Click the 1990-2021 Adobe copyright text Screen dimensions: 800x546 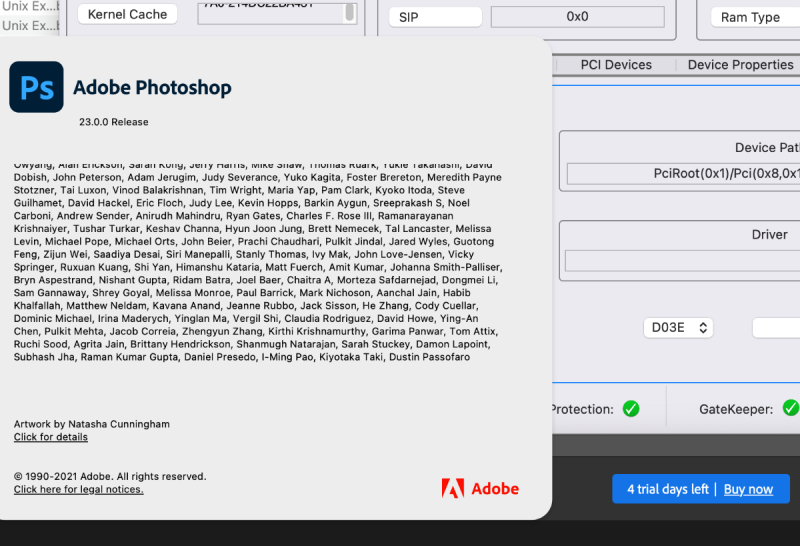[110, 476]
